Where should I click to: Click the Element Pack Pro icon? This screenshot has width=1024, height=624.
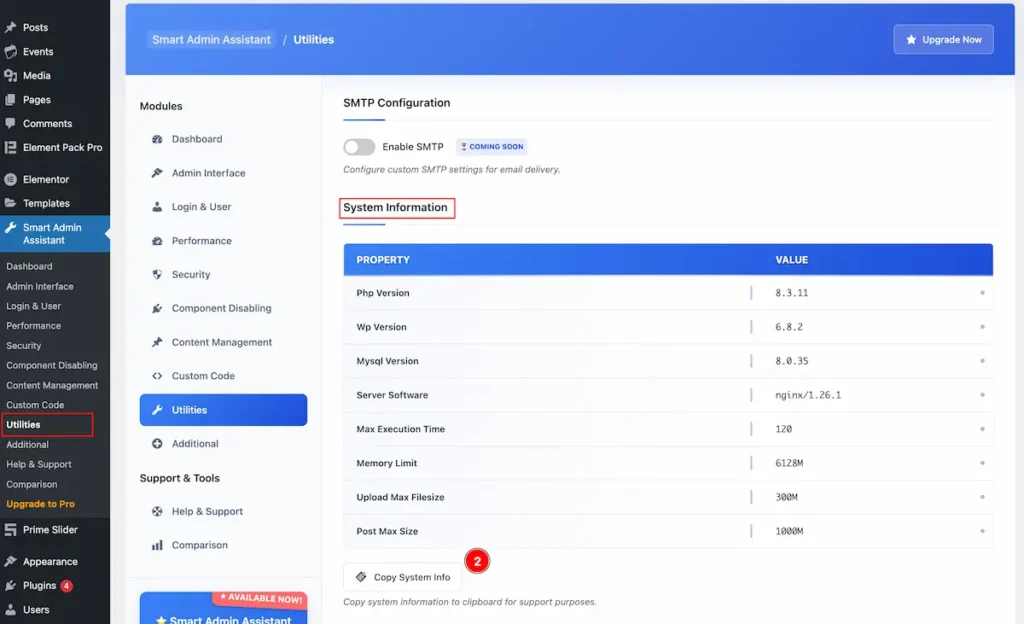(10, 148)
